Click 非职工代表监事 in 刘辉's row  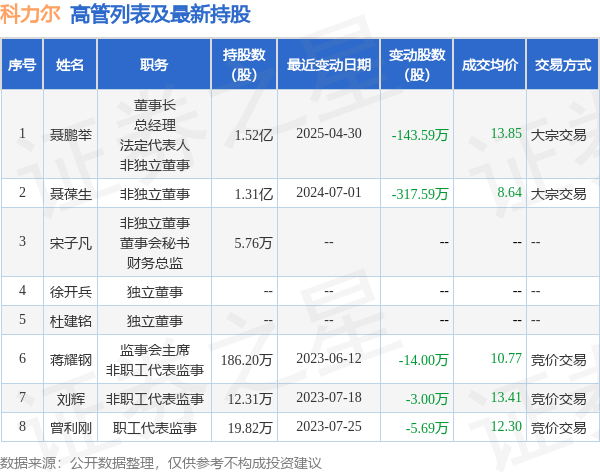[155, 399]
